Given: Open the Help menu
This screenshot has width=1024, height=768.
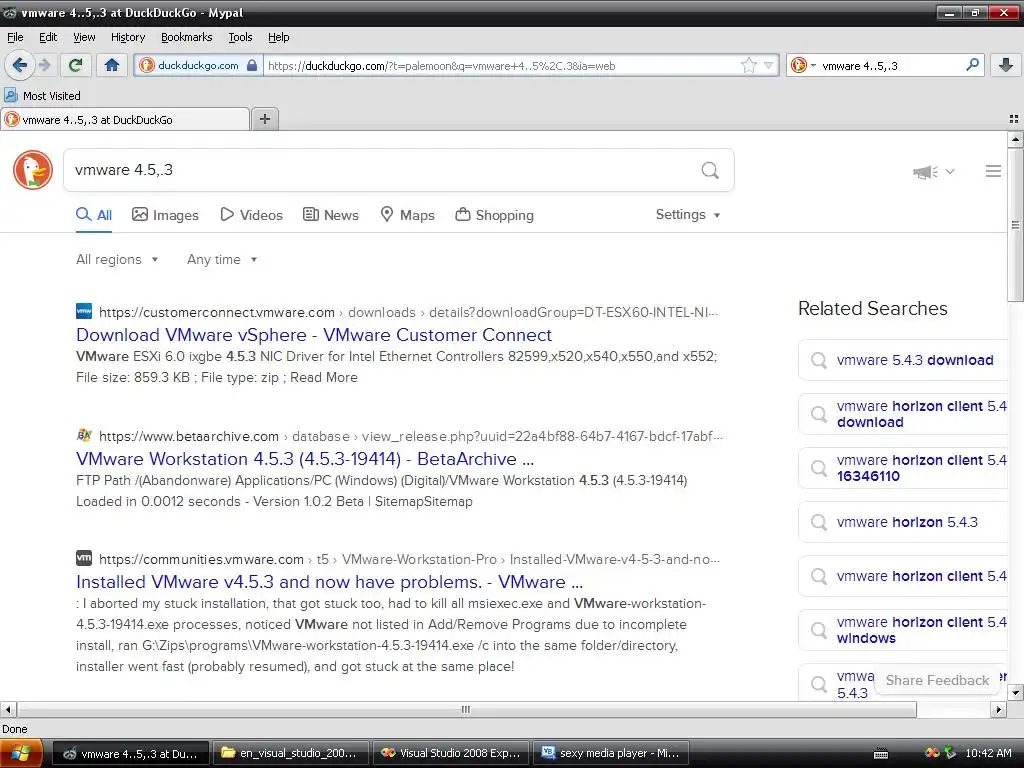Looking at the screenshot, I should 278,37.
